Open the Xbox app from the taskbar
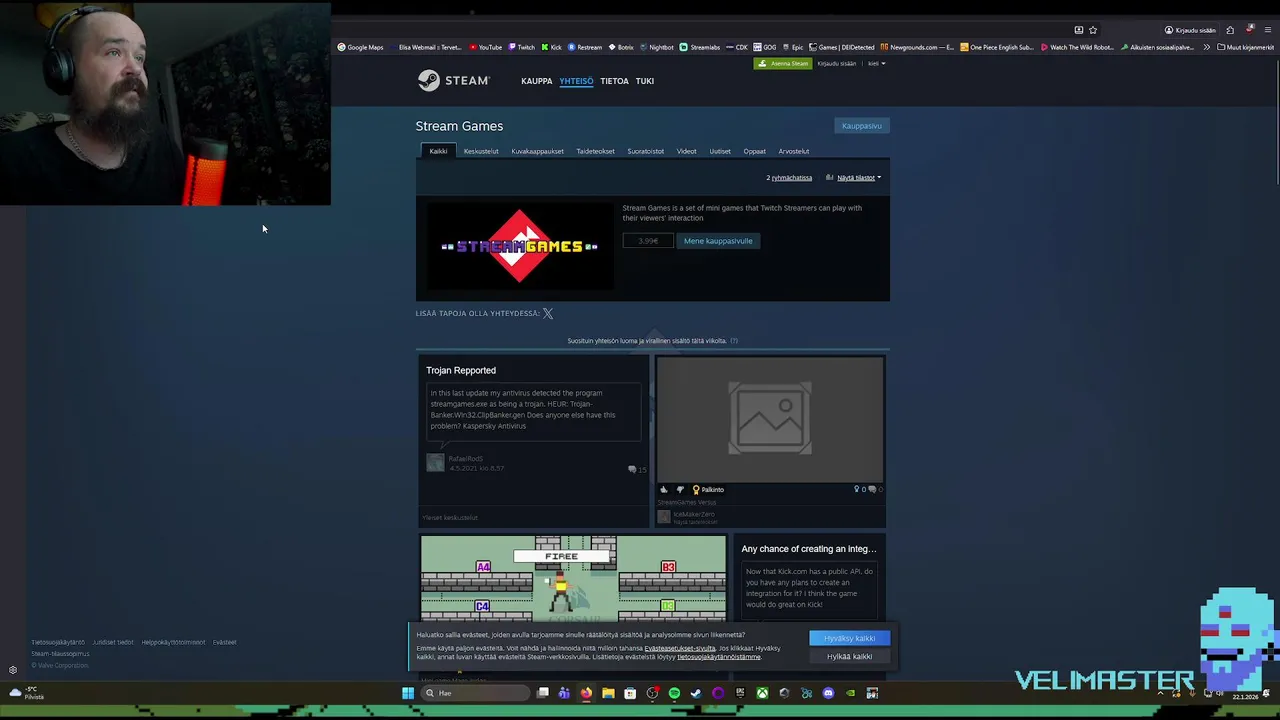The width and height of the screenshot is (1280, 720). pos(762,693)
